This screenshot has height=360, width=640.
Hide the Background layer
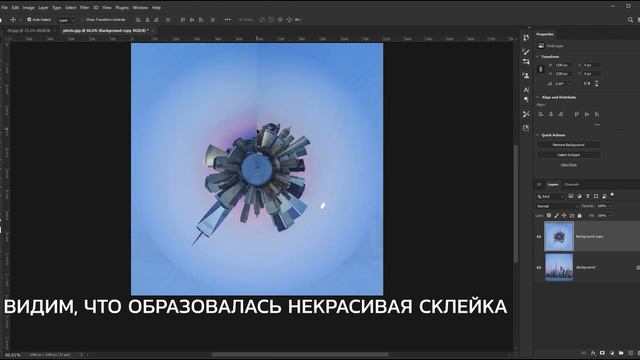[539, 268]
